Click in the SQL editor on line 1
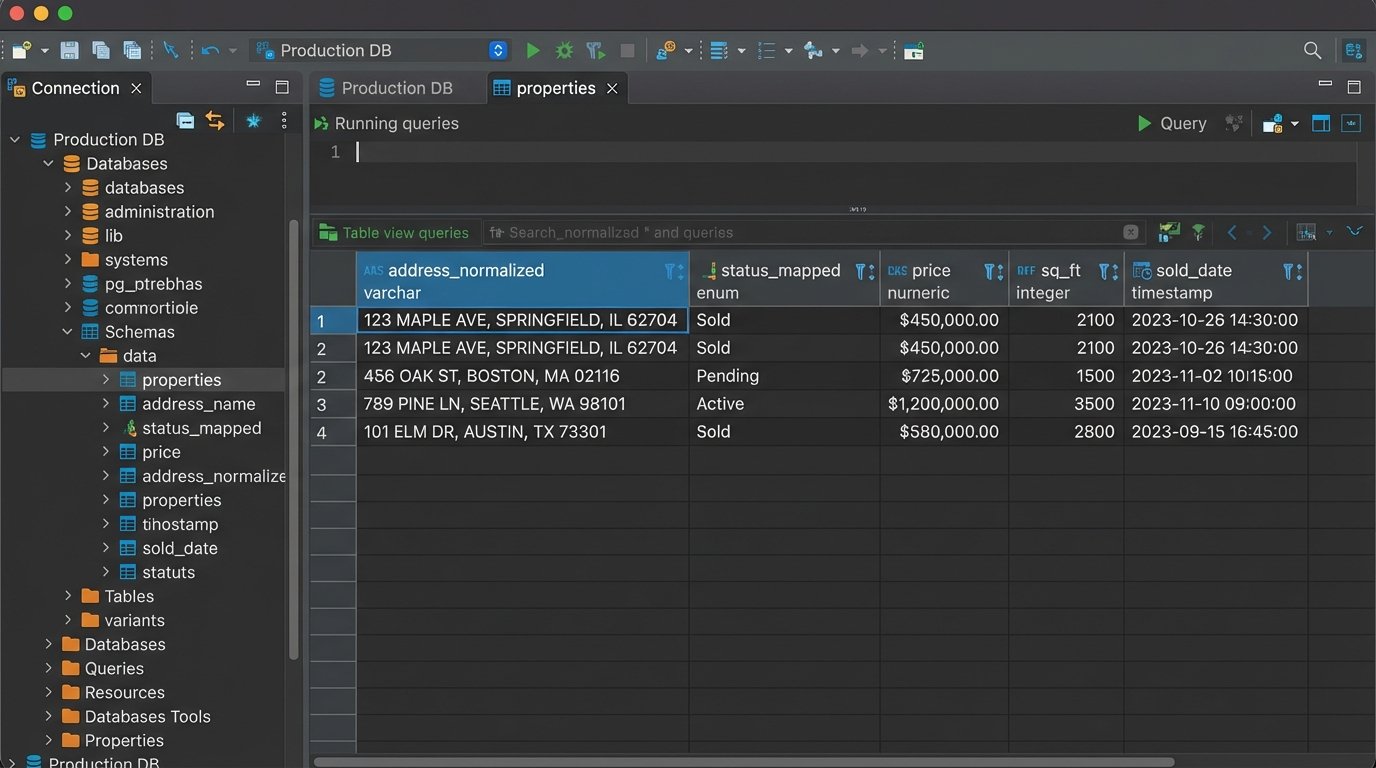The image size is (1376, 768). (x=700, y=152)
